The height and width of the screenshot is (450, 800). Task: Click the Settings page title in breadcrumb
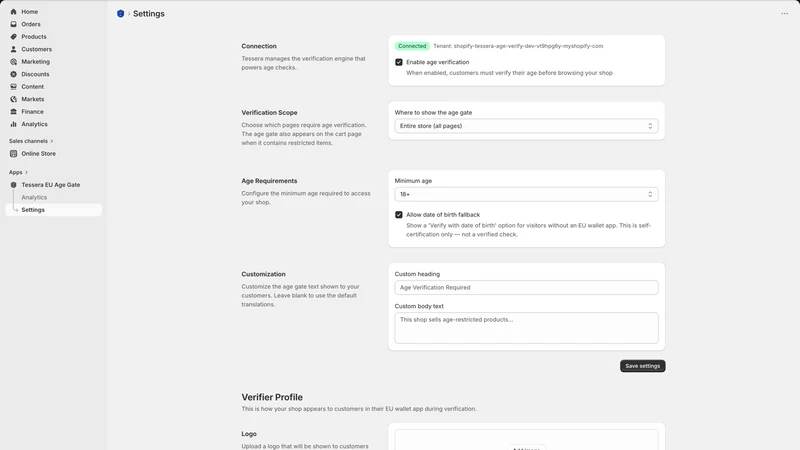pos(148,14)
